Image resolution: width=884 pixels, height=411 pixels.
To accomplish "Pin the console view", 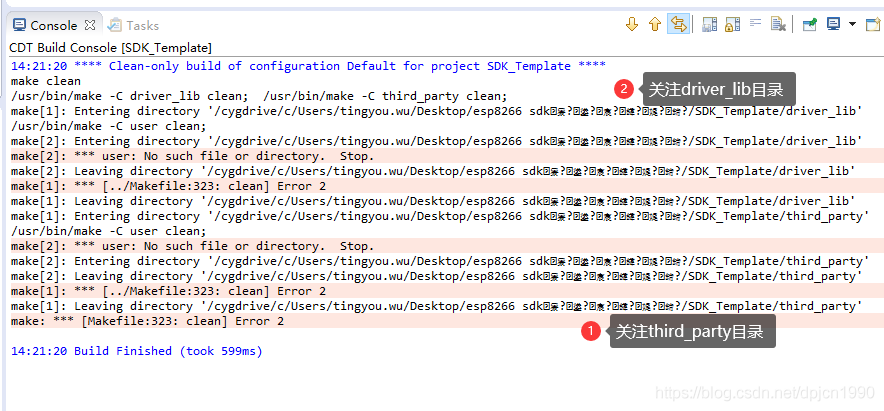I will click(810, 24).
